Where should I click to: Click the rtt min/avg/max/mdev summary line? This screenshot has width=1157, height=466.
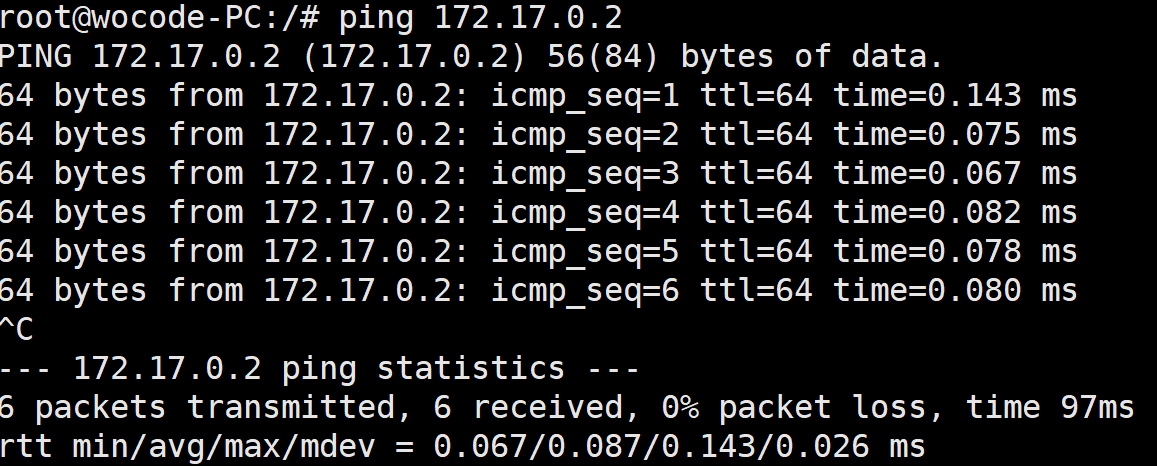click(x=462, y=446)
